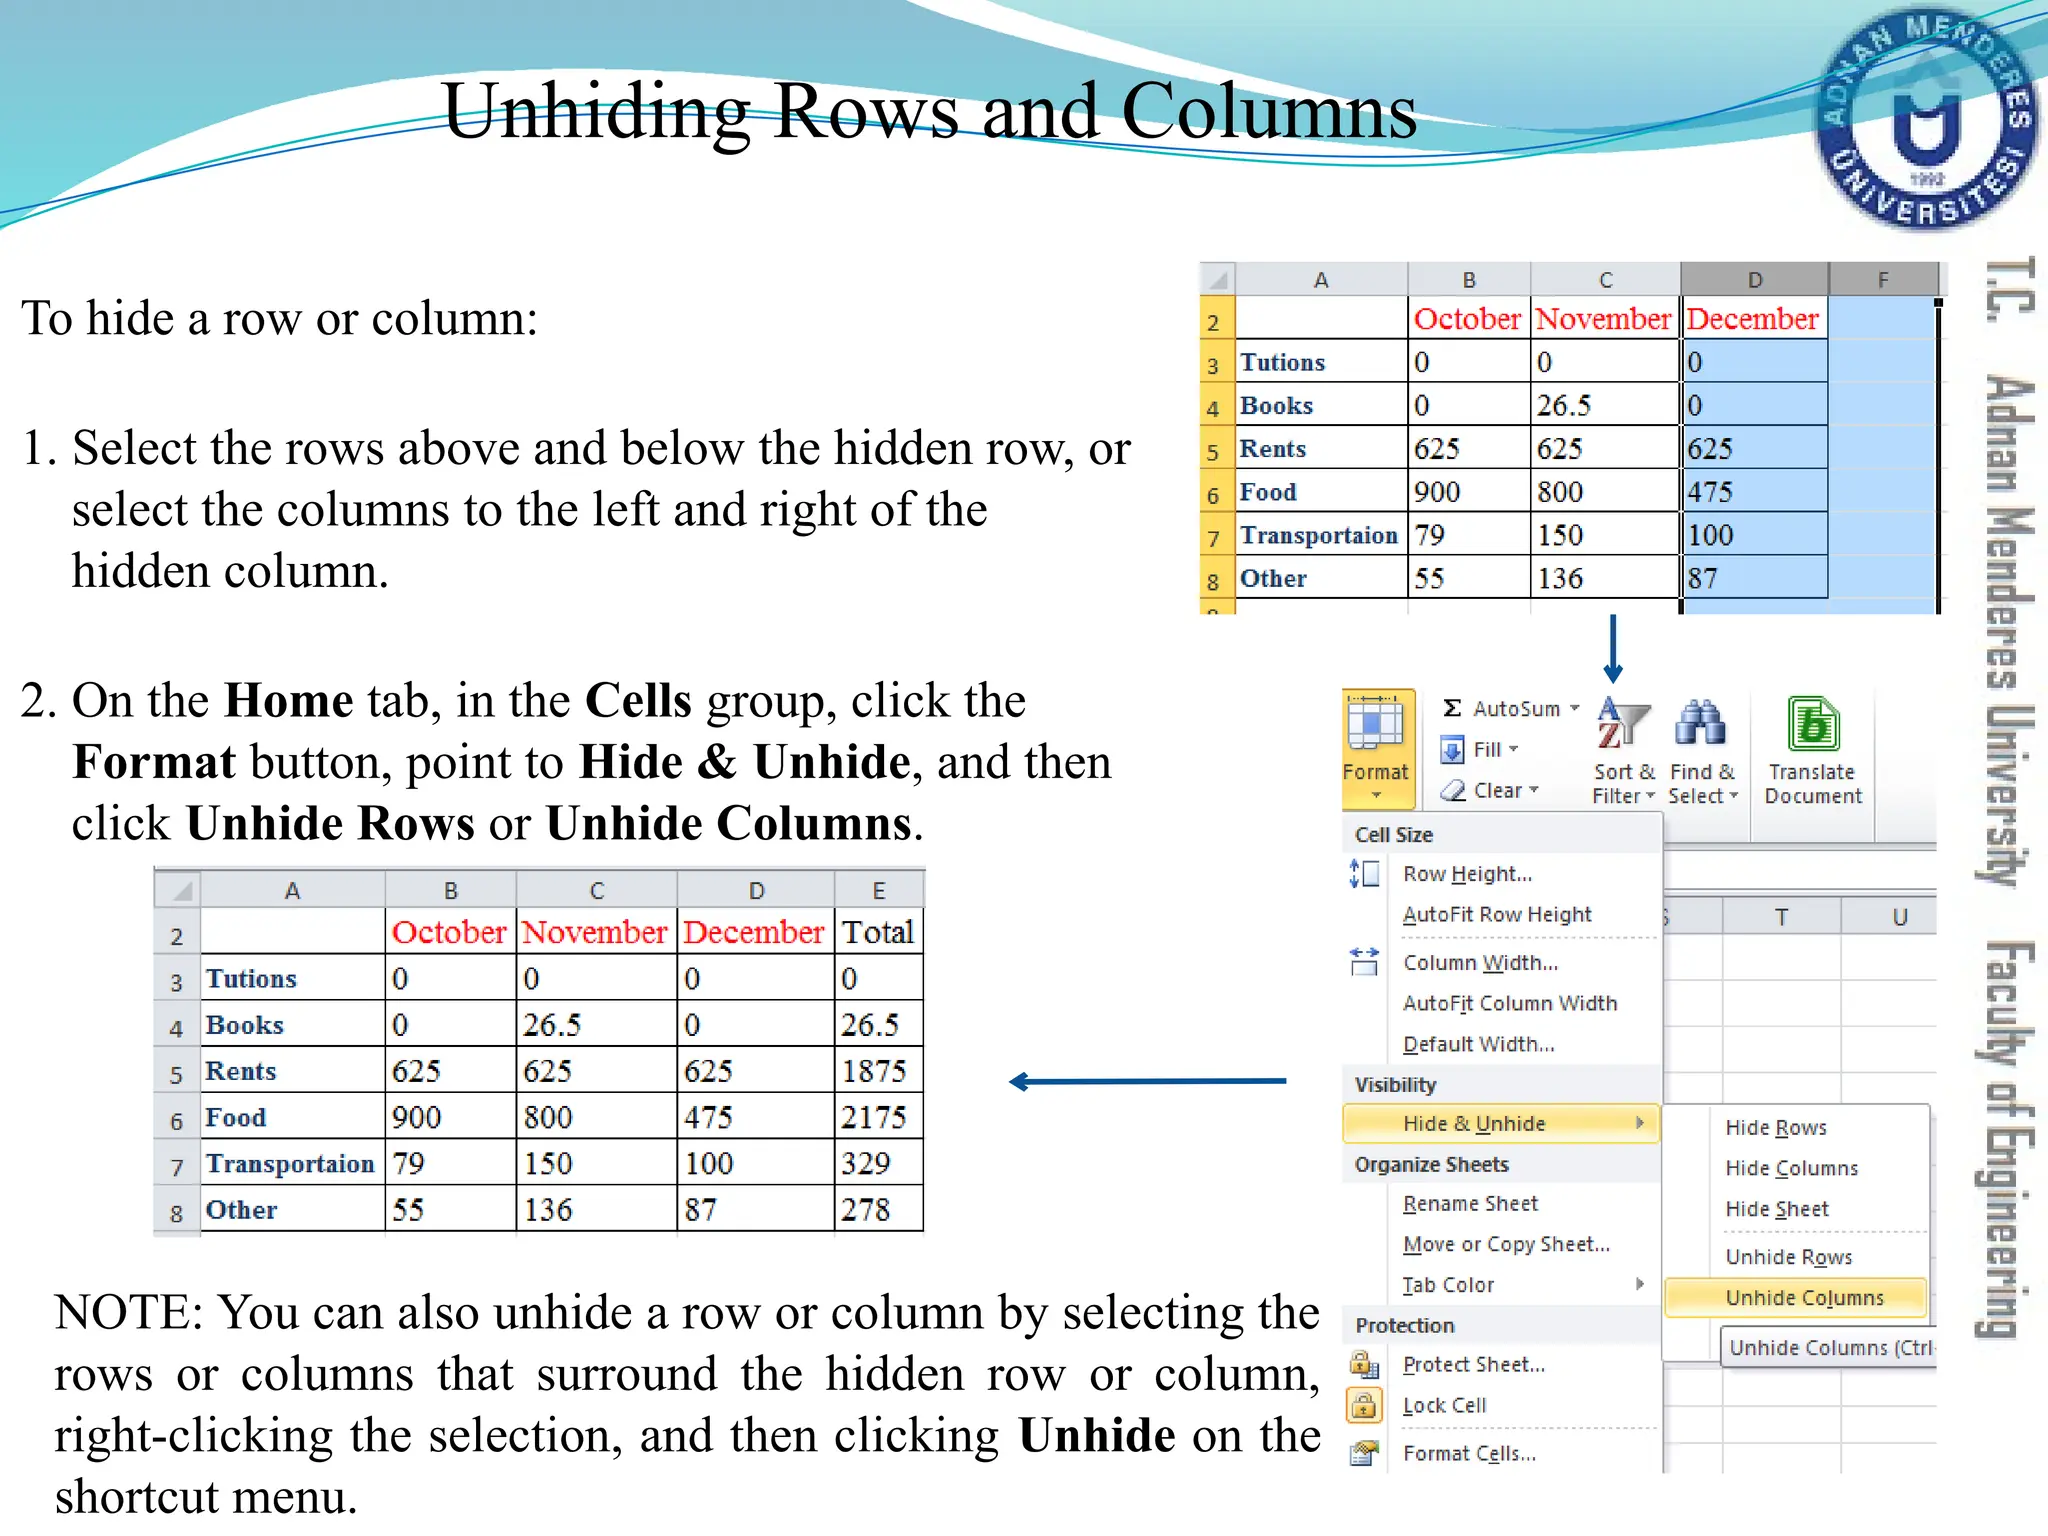Click cell 1875 in bottom spreadsheet
Viewport: 2048px width, 1536px height.
tap(878, 1070)
